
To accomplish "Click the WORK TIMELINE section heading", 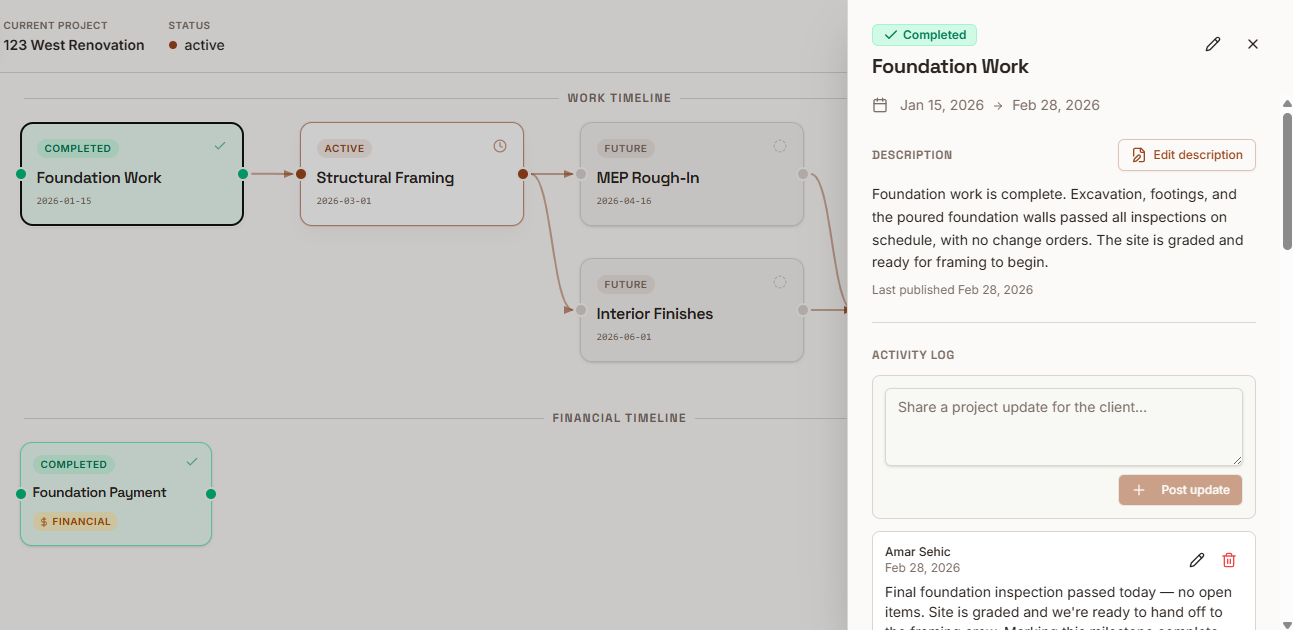I will click(619, 98).
